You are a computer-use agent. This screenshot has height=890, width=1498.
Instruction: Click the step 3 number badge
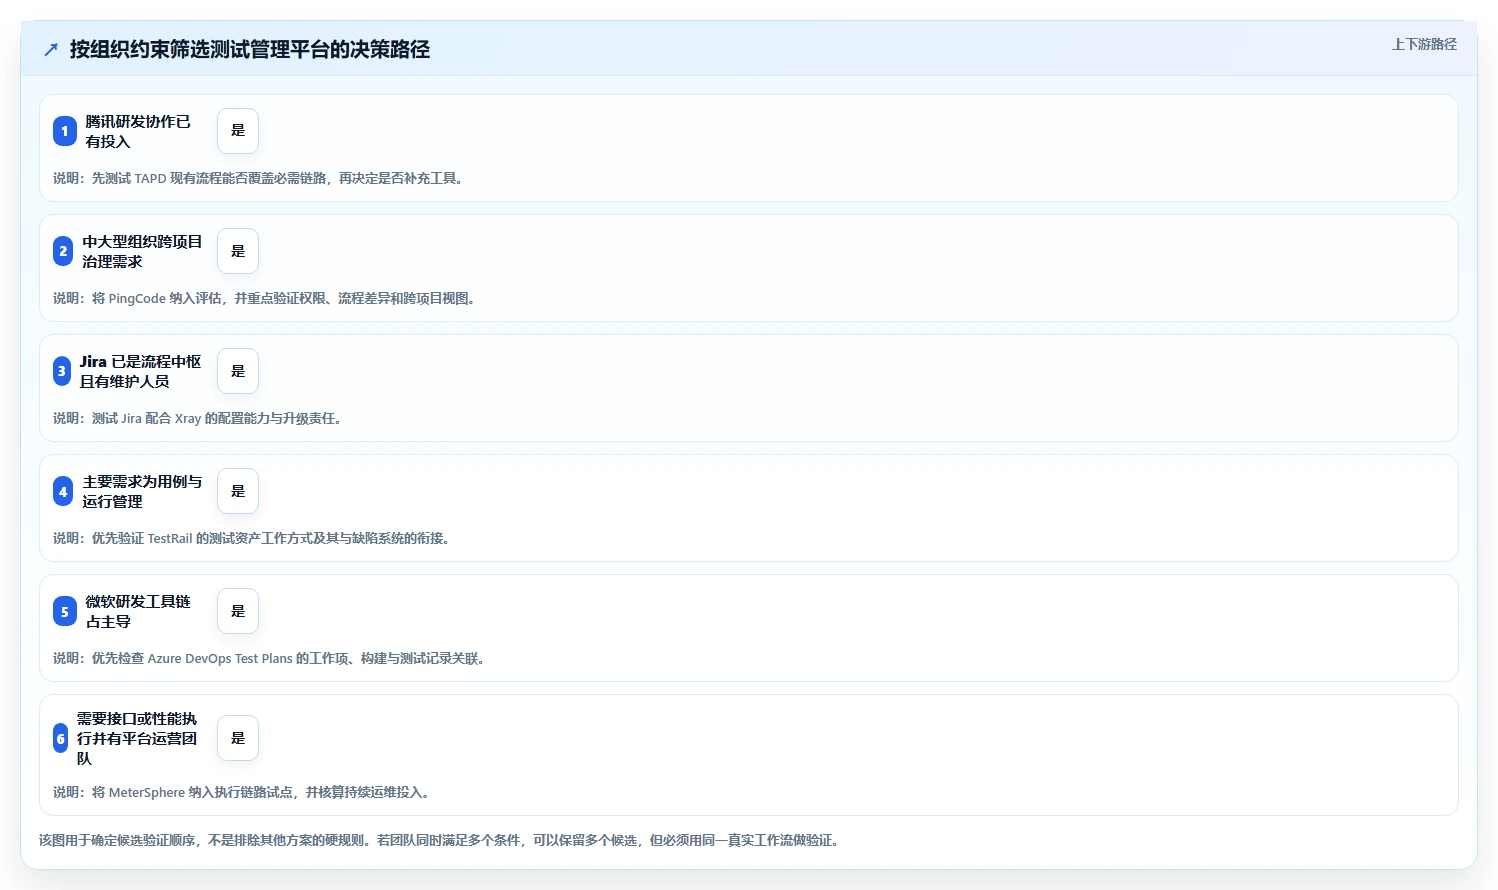coord(62,371)
